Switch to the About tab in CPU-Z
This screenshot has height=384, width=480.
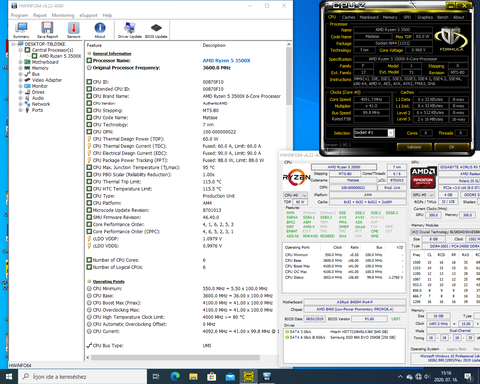coord(458,17)
